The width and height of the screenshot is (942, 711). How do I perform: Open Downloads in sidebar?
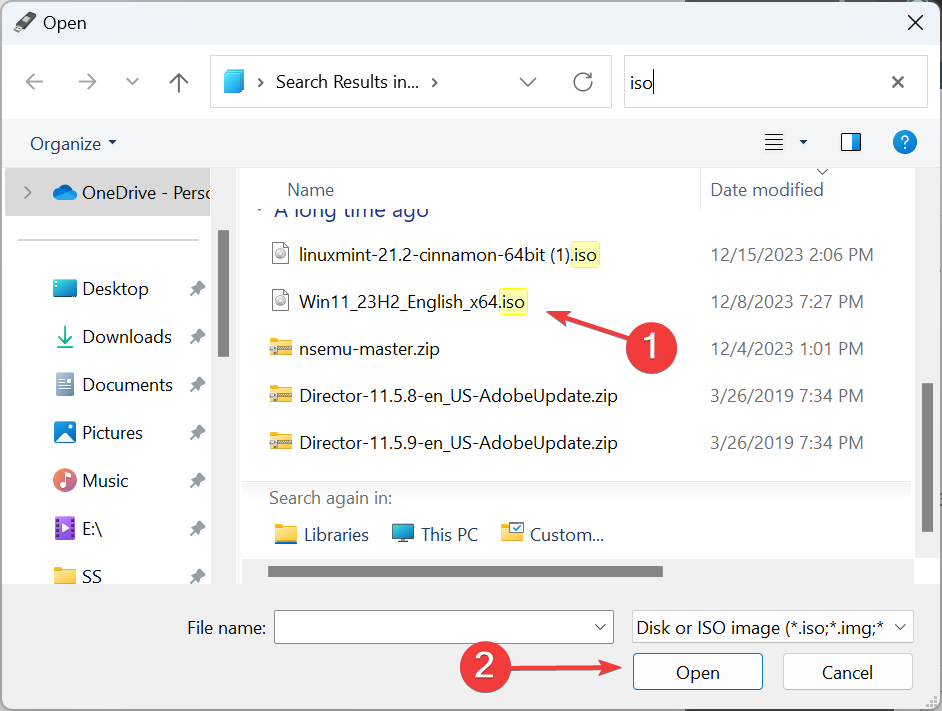[x=127, y=337]
